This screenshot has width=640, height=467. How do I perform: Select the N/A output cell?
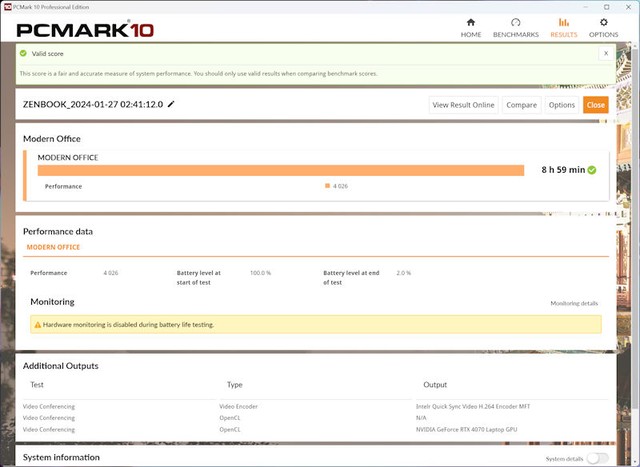(x=421, y=418)
